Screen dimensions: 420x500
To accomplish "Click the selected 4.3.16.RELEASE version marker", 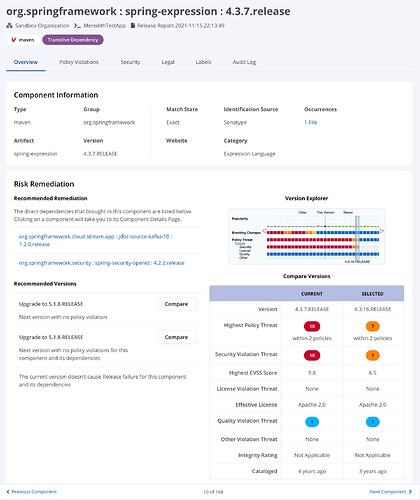I will click(357, 239).
